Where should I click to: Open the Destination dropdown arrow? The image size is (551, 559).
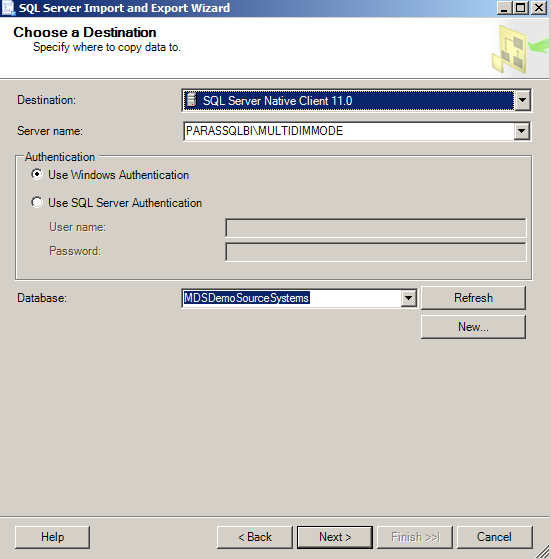coord(522,100)
